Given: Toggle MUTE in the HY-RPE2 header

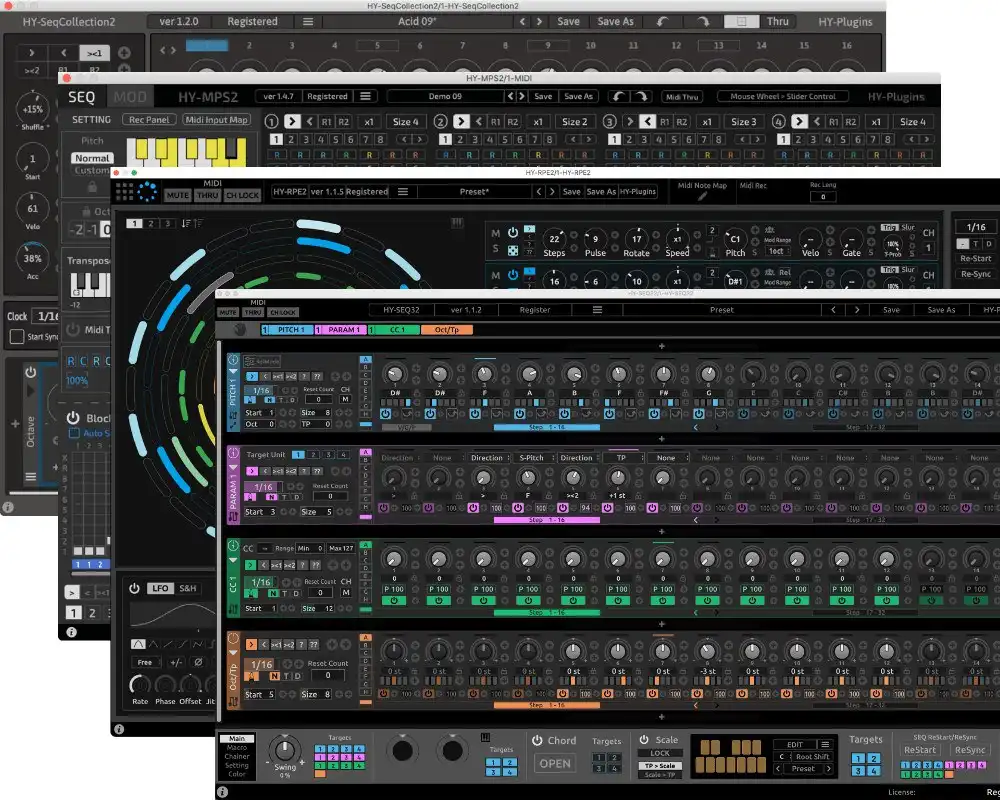Looking at the screenshot, I should (177, 195).
